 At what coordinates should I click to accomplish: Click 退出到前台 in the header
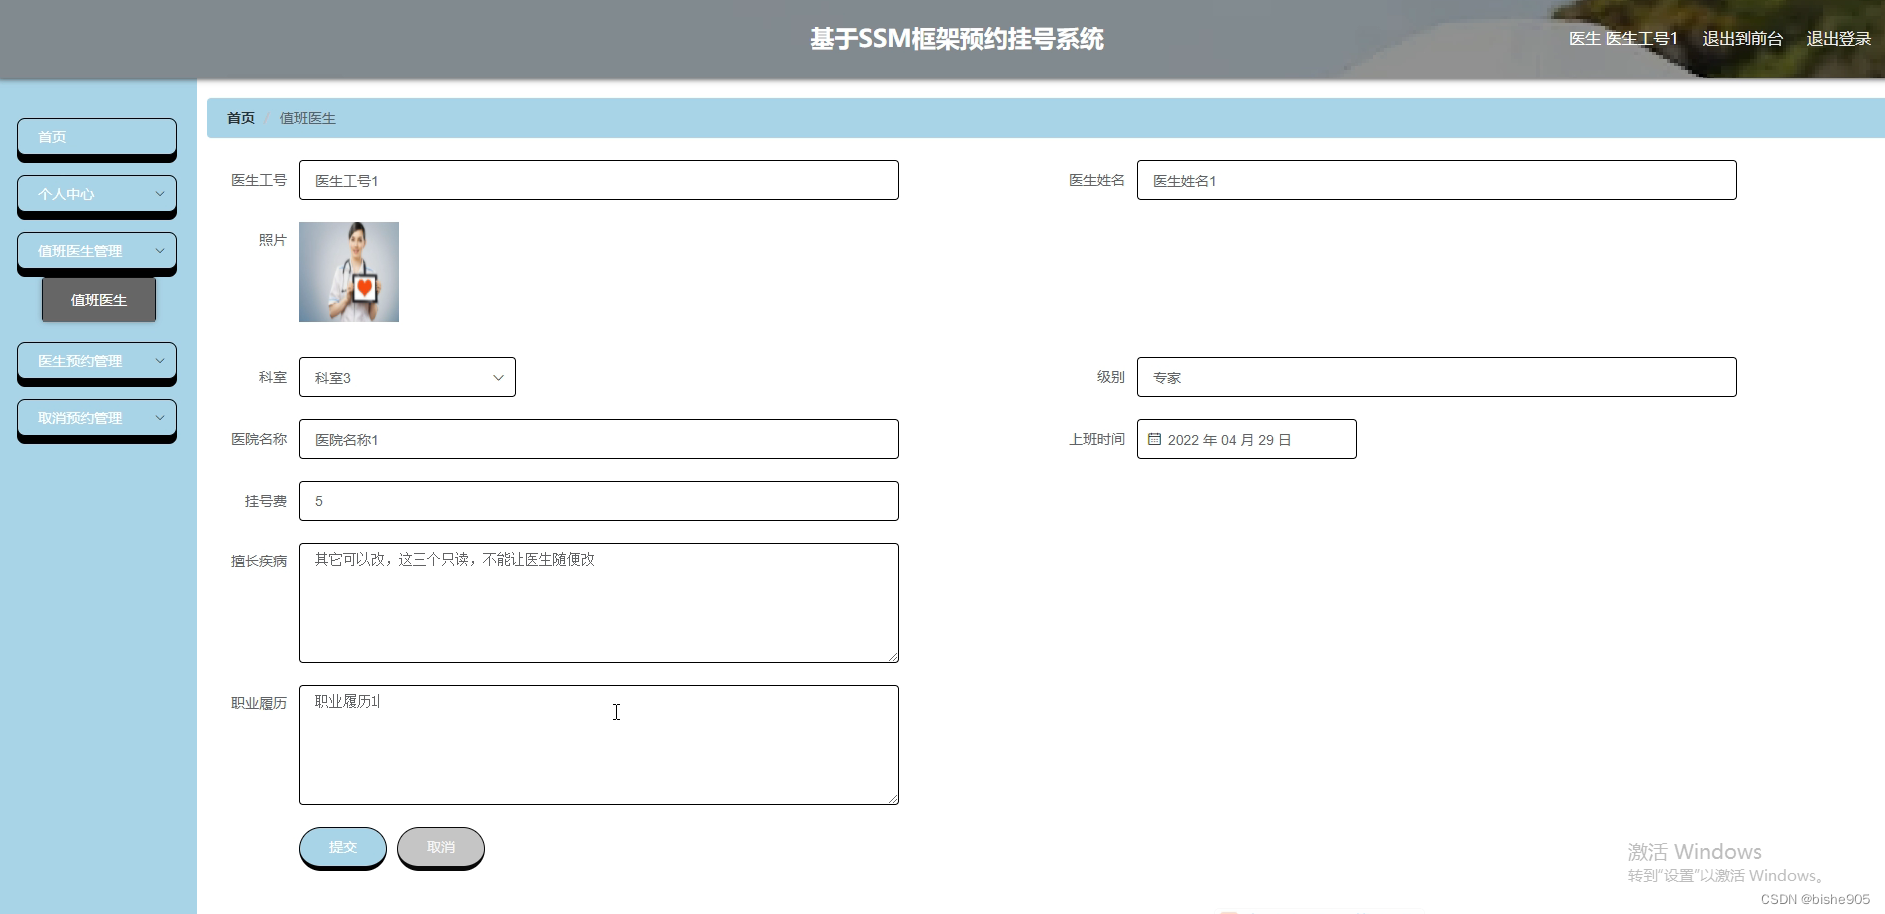pos(1742,38)
